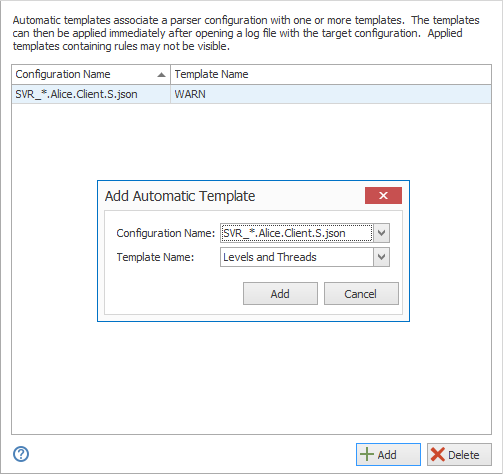Cancel the Add Automatic Template dialog
The image size is (503, 474).
point(361,294)
